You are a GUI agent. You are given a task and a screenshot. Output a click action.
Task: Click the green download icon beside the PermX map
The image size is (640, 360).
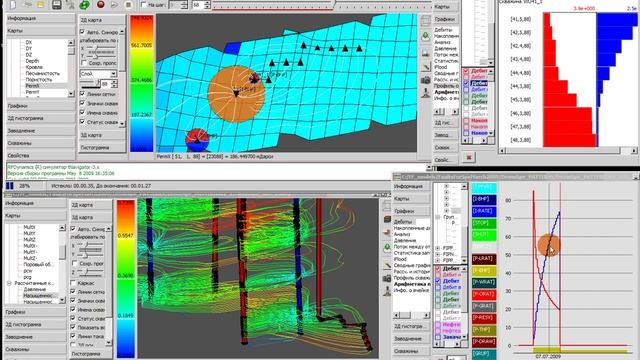425,37
